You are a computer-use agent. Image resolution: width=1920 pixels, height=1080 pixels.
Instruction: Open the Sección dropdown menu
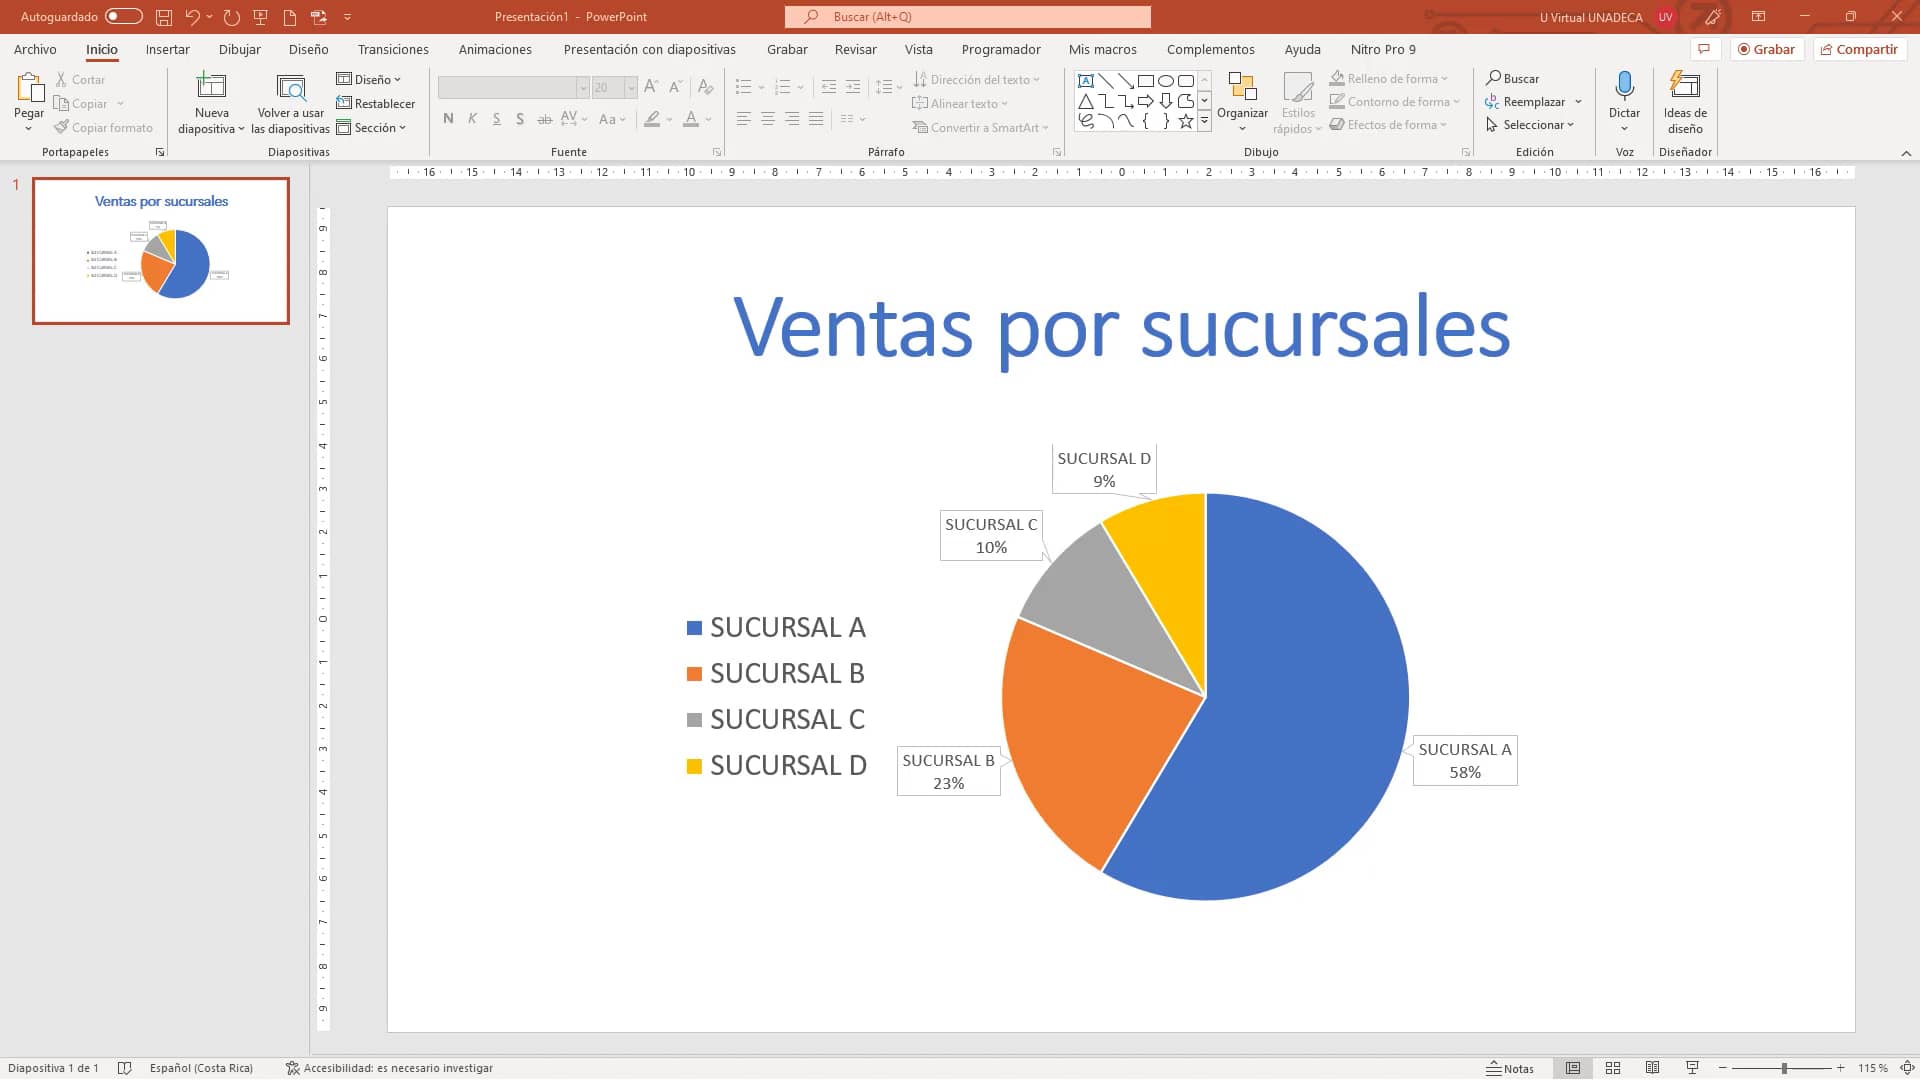pyautogui.click(x=374, y=127)
